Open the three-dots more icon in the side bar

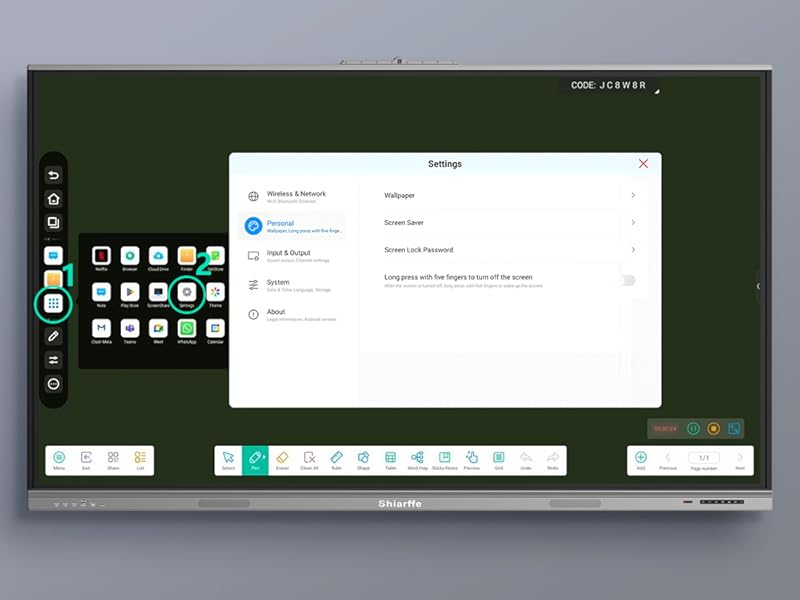click(x=54, y=384)
